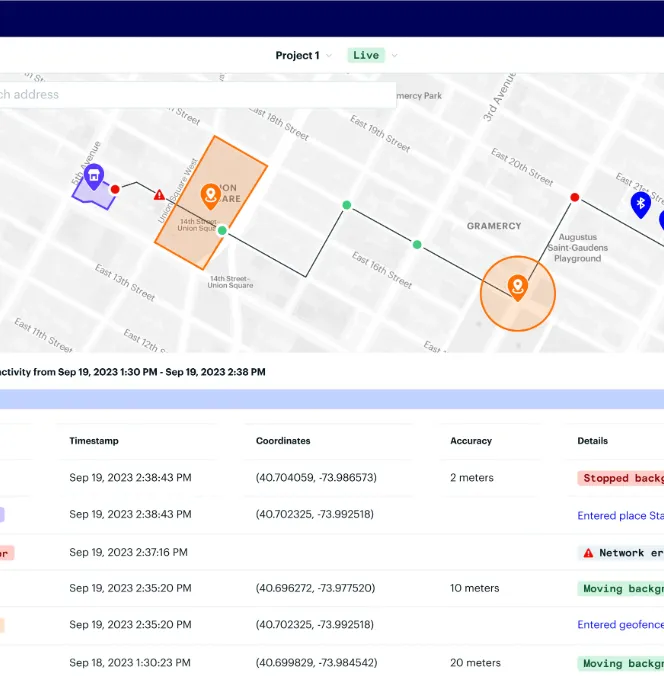Click the activity date range heading

pos(133,372)
